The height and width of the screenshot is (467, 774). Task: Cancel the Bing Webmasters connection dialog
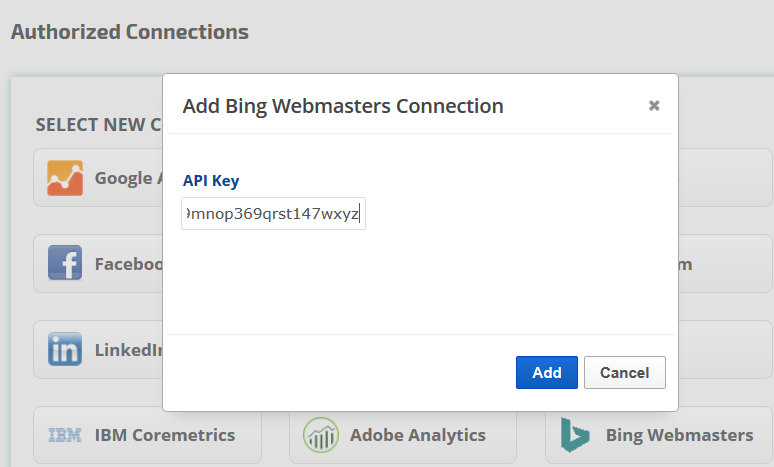[x=624, y=373]
